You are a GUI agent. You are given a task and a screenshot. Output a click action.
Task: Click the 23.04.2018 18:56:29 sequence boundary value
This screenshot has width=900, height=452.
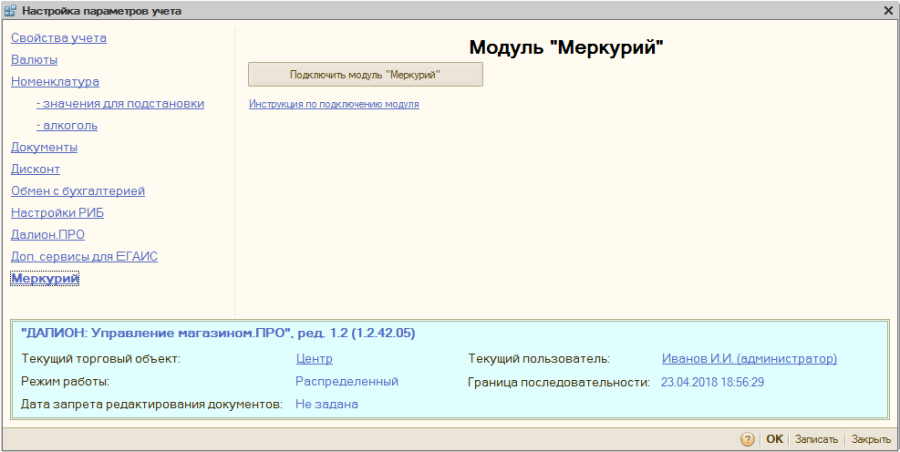(712, 382)
